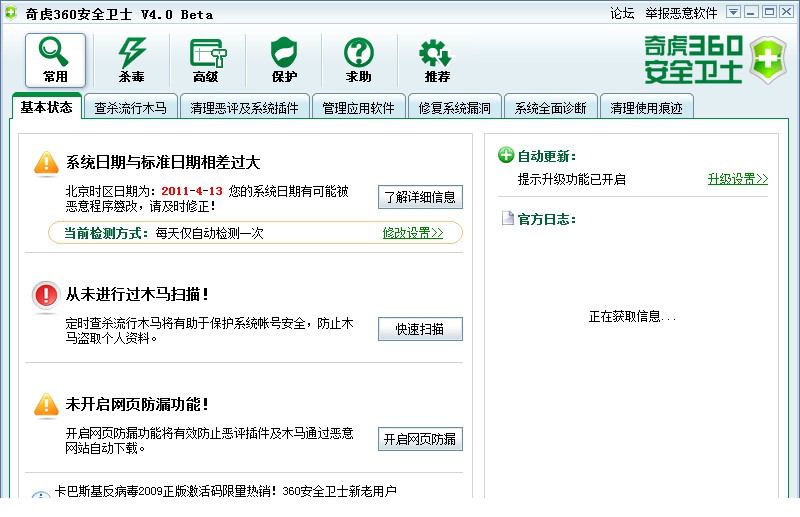Image resolution: width=800 pixels, height=517 pixels.
Task: Click warning icon beside 未开启网页防漏功能
Action: coord(46,406)
